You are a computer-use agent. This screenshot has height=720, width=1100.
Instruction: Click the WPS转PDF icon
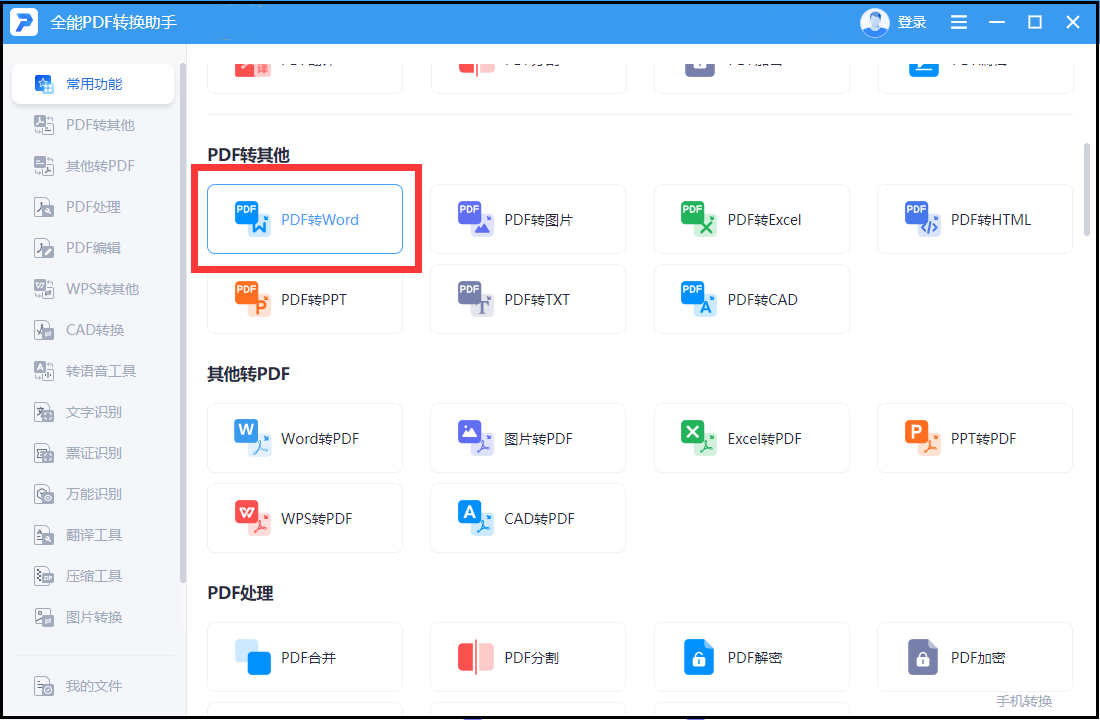pyautogui.click(x=253, y=517)
